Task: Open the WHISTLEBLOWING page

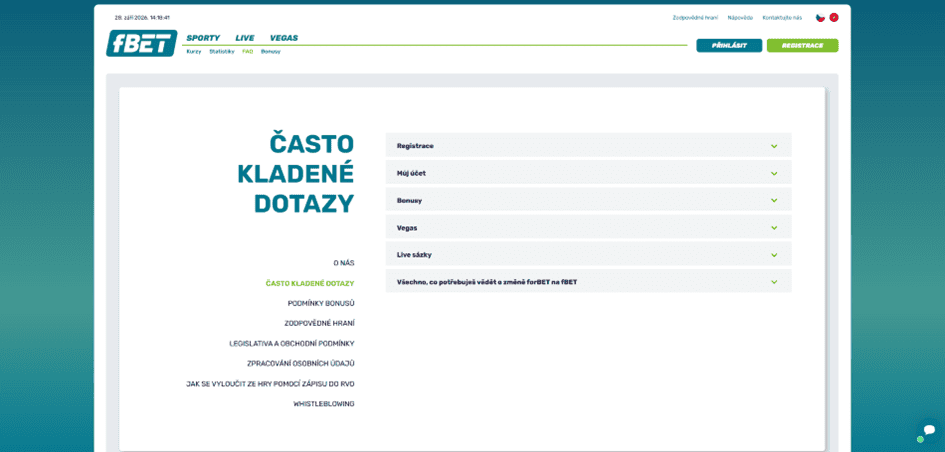Action: pos(324,404)
